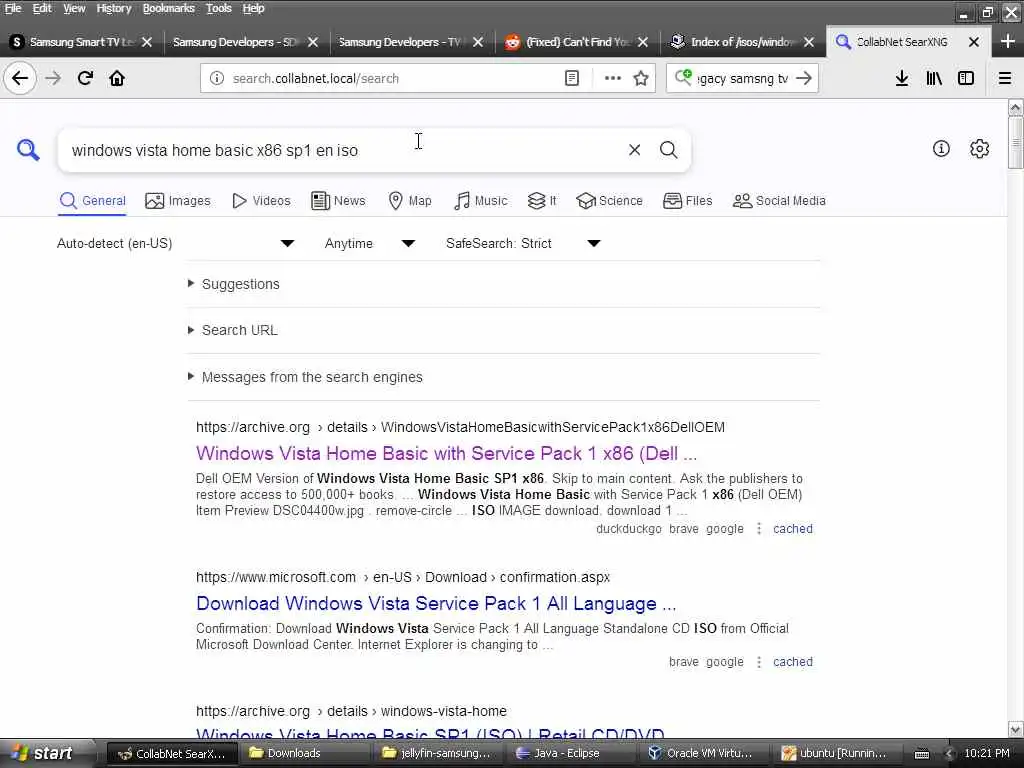Select the General category tab

tap(92, 200)
